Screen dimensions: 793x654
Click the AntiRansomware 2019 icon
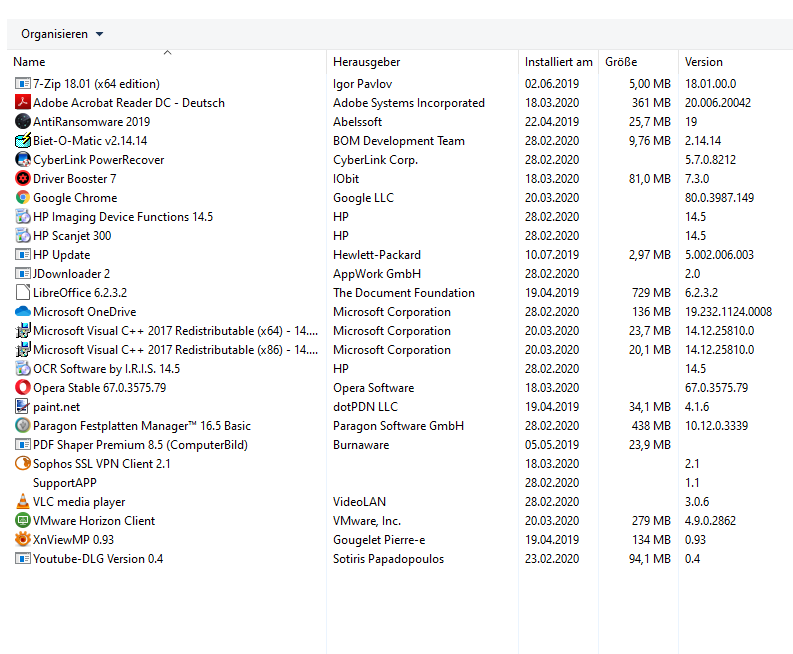point(23,121)
